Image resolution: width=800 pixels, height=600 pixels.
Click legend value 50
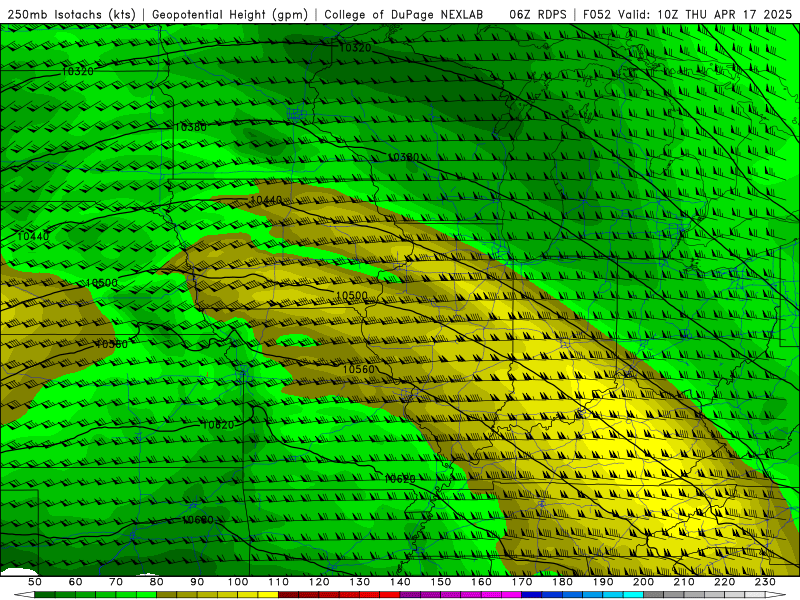[x=35, y=582]
